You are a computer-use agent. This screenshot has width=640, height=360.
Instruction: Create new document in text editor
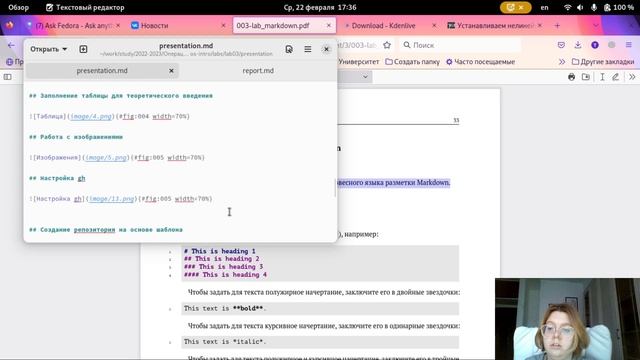click(x=83, y=49)
